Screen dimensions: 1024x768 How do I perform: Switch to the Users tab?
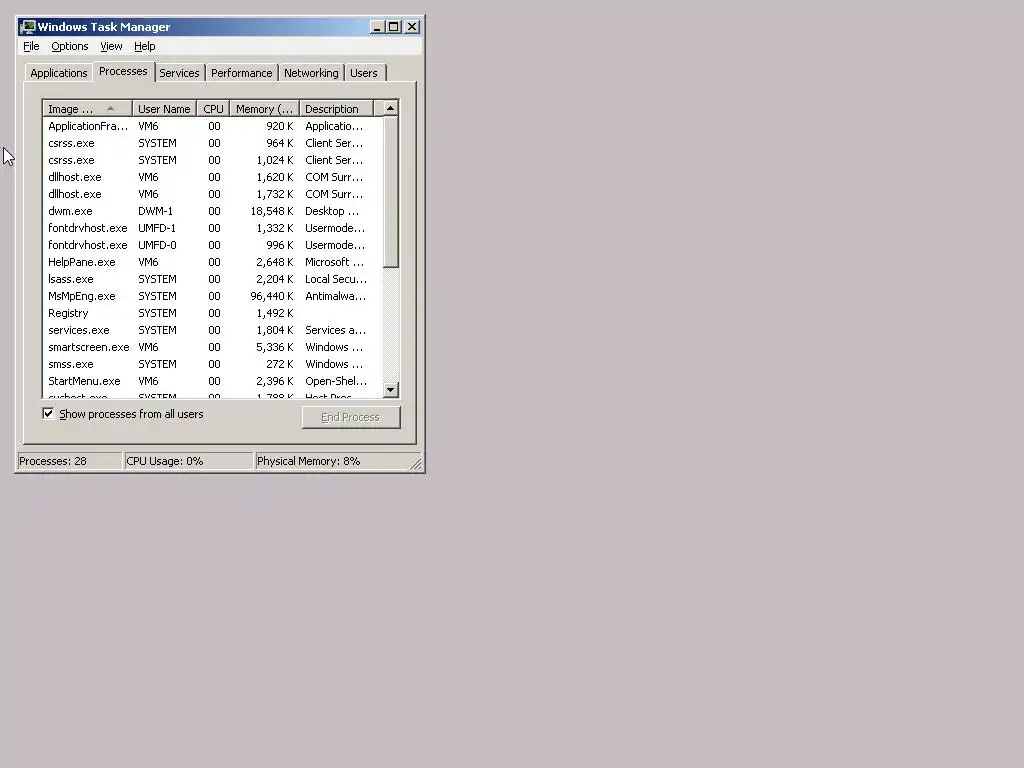tap(364, 73)
